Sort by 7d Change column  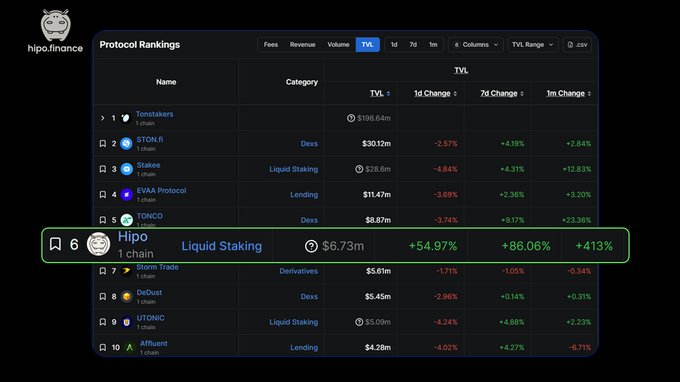click(x=502, y=94)
